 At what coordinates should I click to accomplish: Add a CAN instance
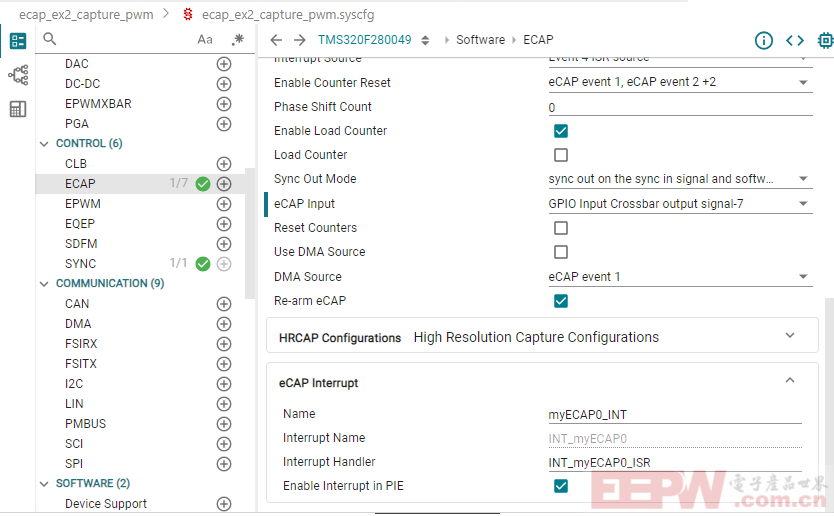[224, 304]
